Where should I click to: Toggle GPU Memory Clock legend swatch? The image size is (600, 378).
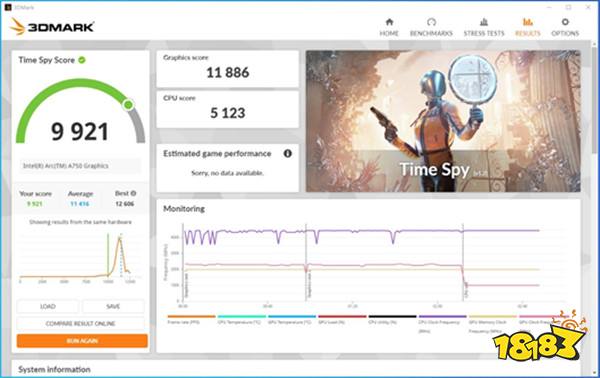493,316
